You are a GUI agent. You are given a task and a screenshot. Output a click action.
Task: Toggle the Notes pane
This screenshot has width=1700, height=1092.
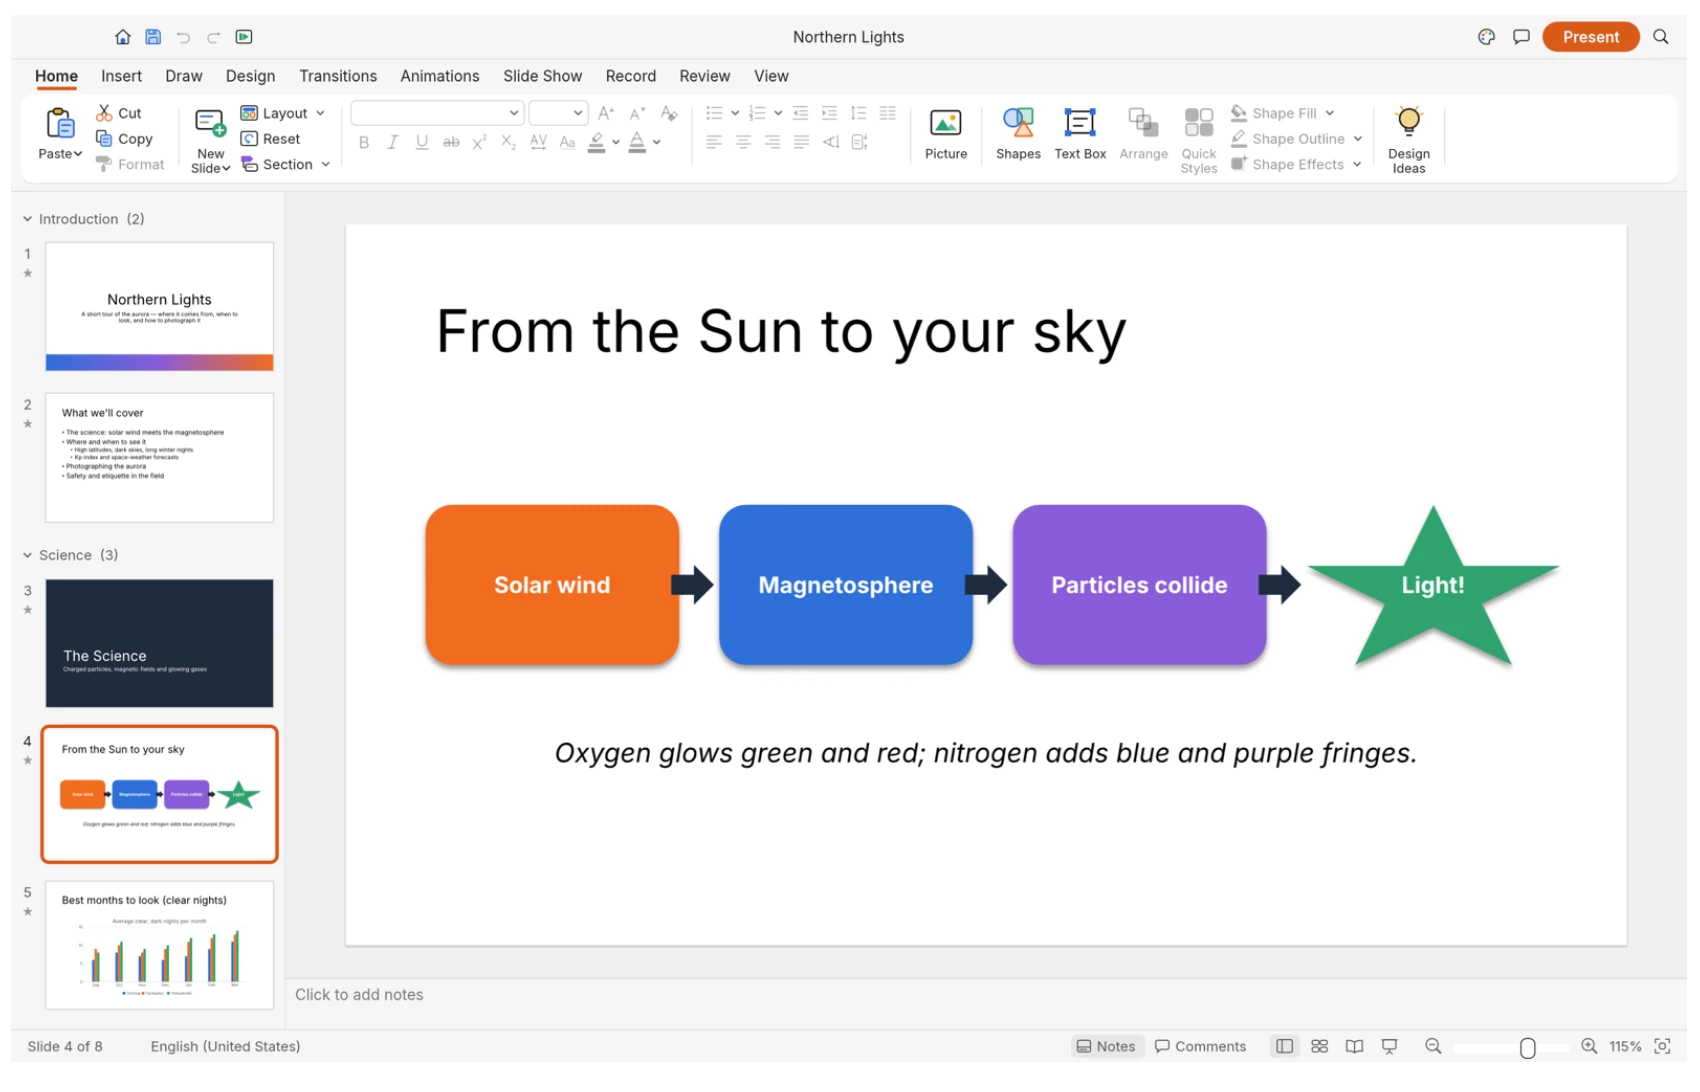1106,1046
